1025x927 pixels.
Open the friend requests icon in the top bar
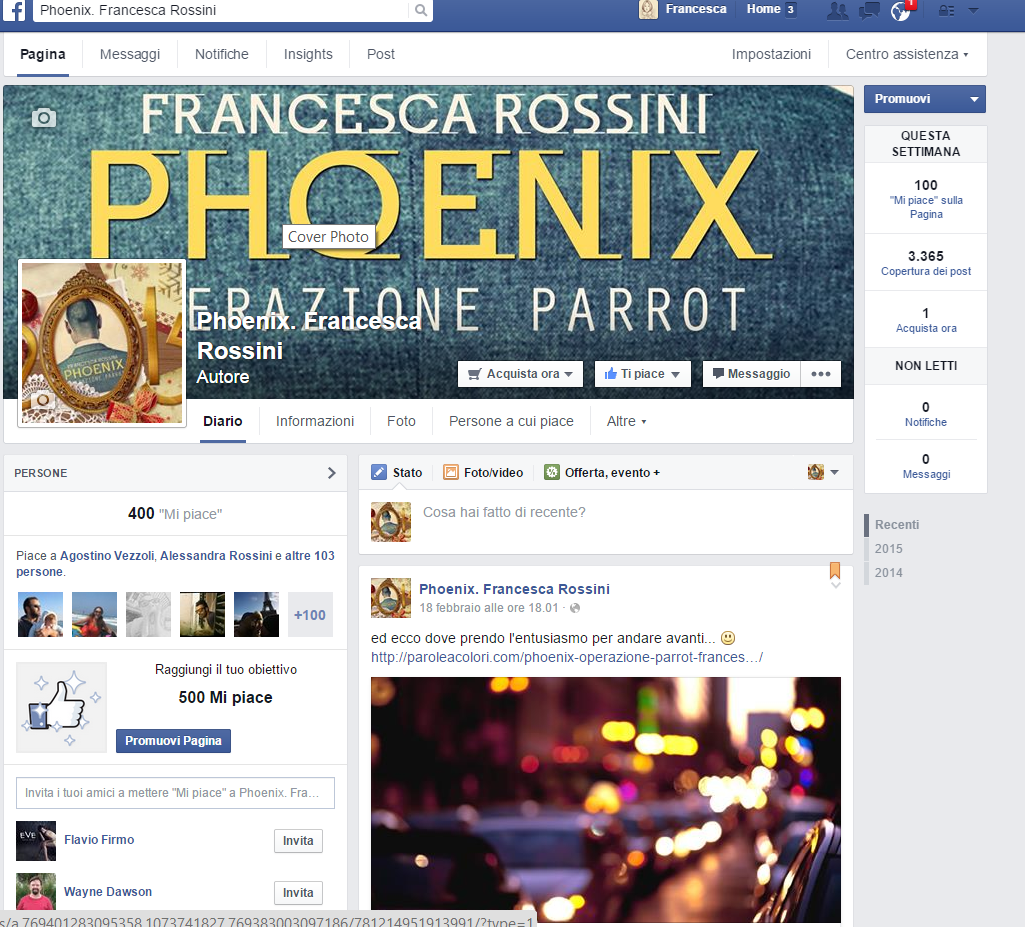837,10
